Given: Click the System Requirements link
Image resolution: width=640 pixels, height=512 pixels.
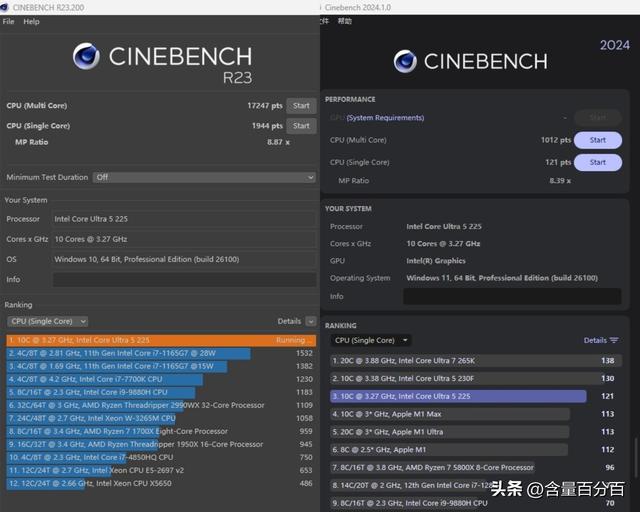Looking at the screenshot, I should pos(385,118).
